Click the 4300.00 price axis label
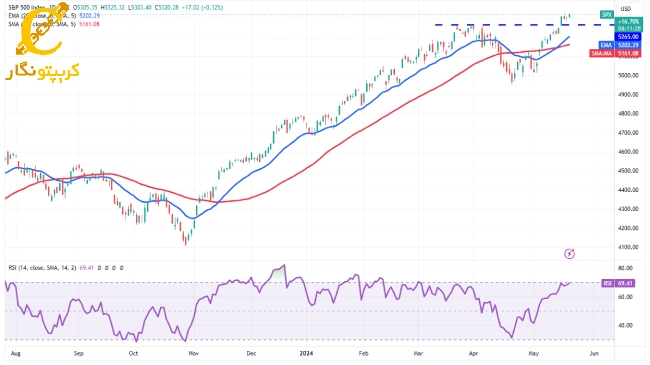Image resolution: width=650 pixels, height=365 pixels. 628,209
